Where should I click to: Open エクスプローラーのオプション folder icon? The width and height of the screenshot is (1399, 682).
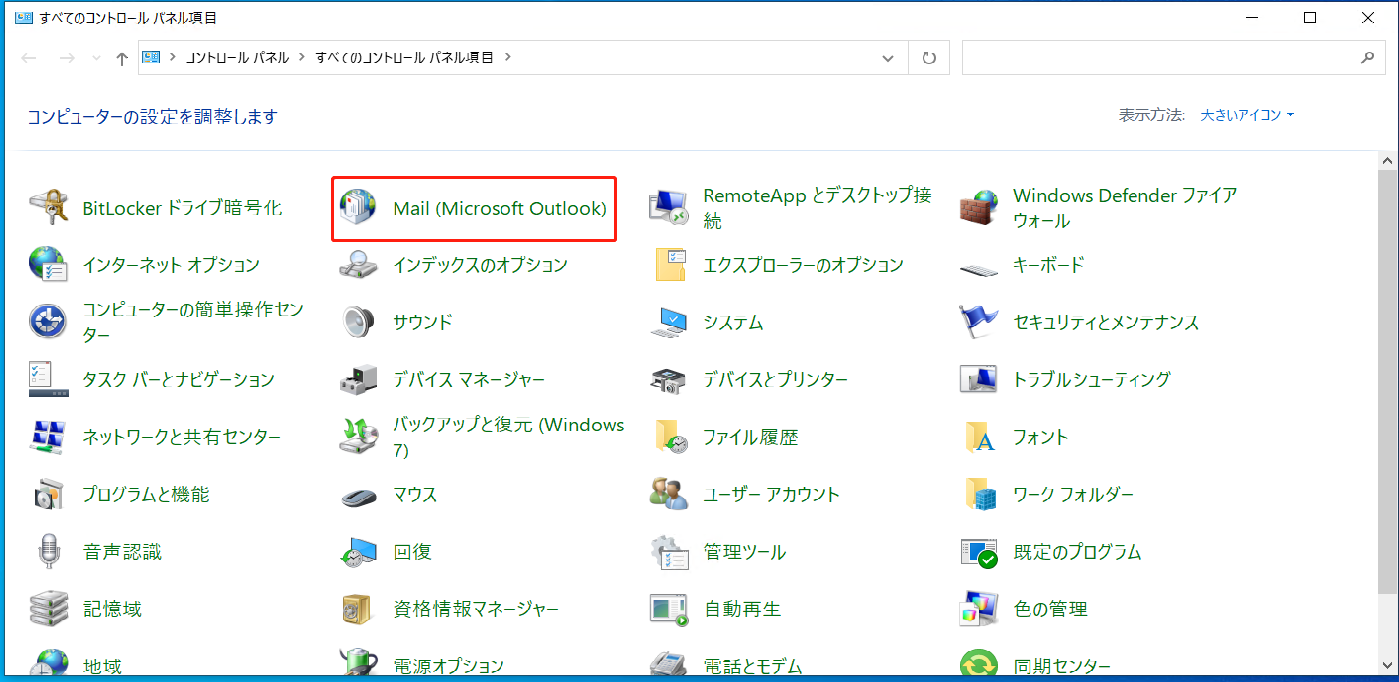coord(668,265)
